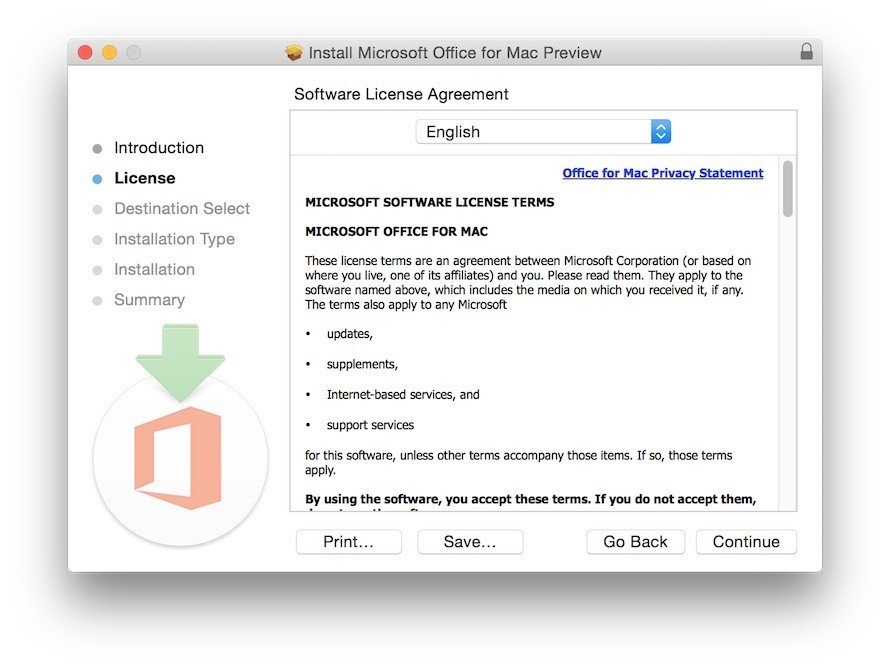Click the Print… button
Screen dimensions: 890x669
349,542
